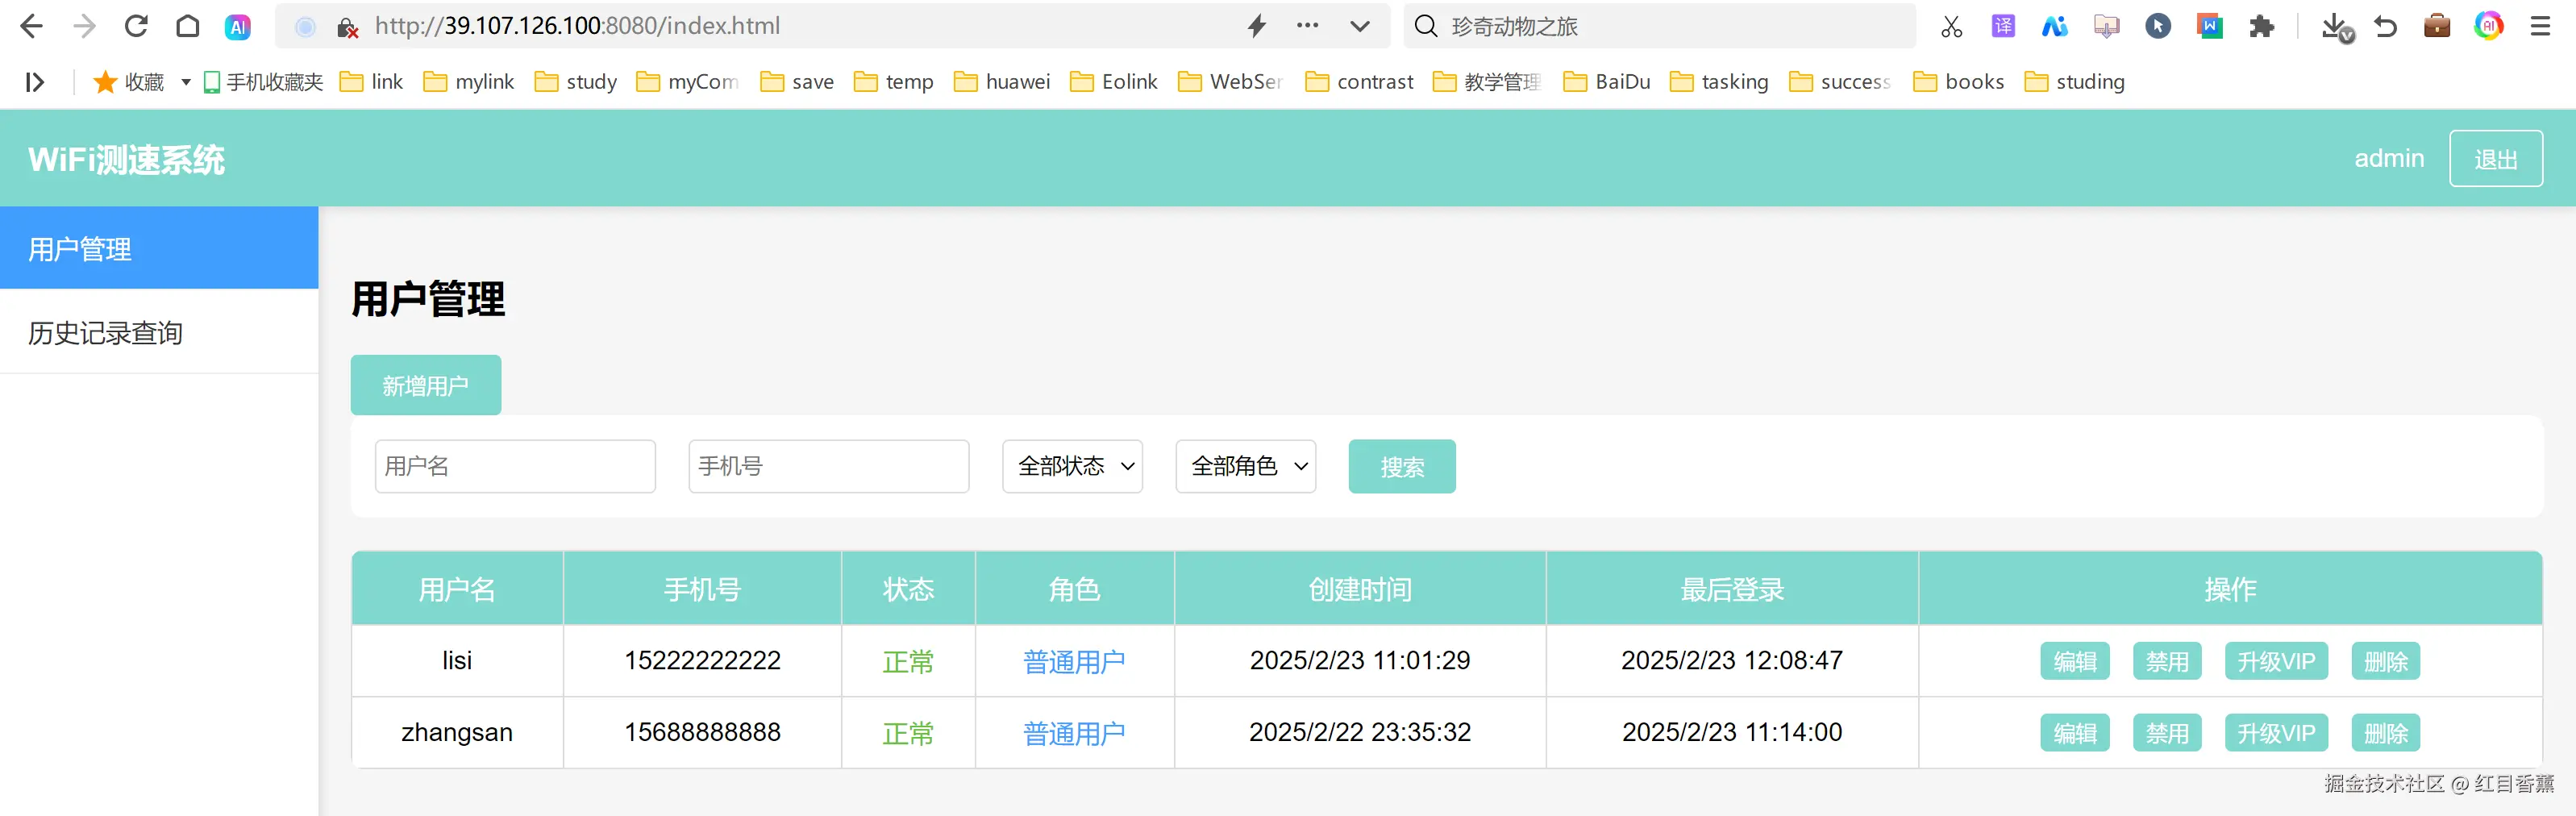Image resolution: width=2576 pixels, height=816 pixels.
Task: Open the purple translate extension
Action: 2003,26
